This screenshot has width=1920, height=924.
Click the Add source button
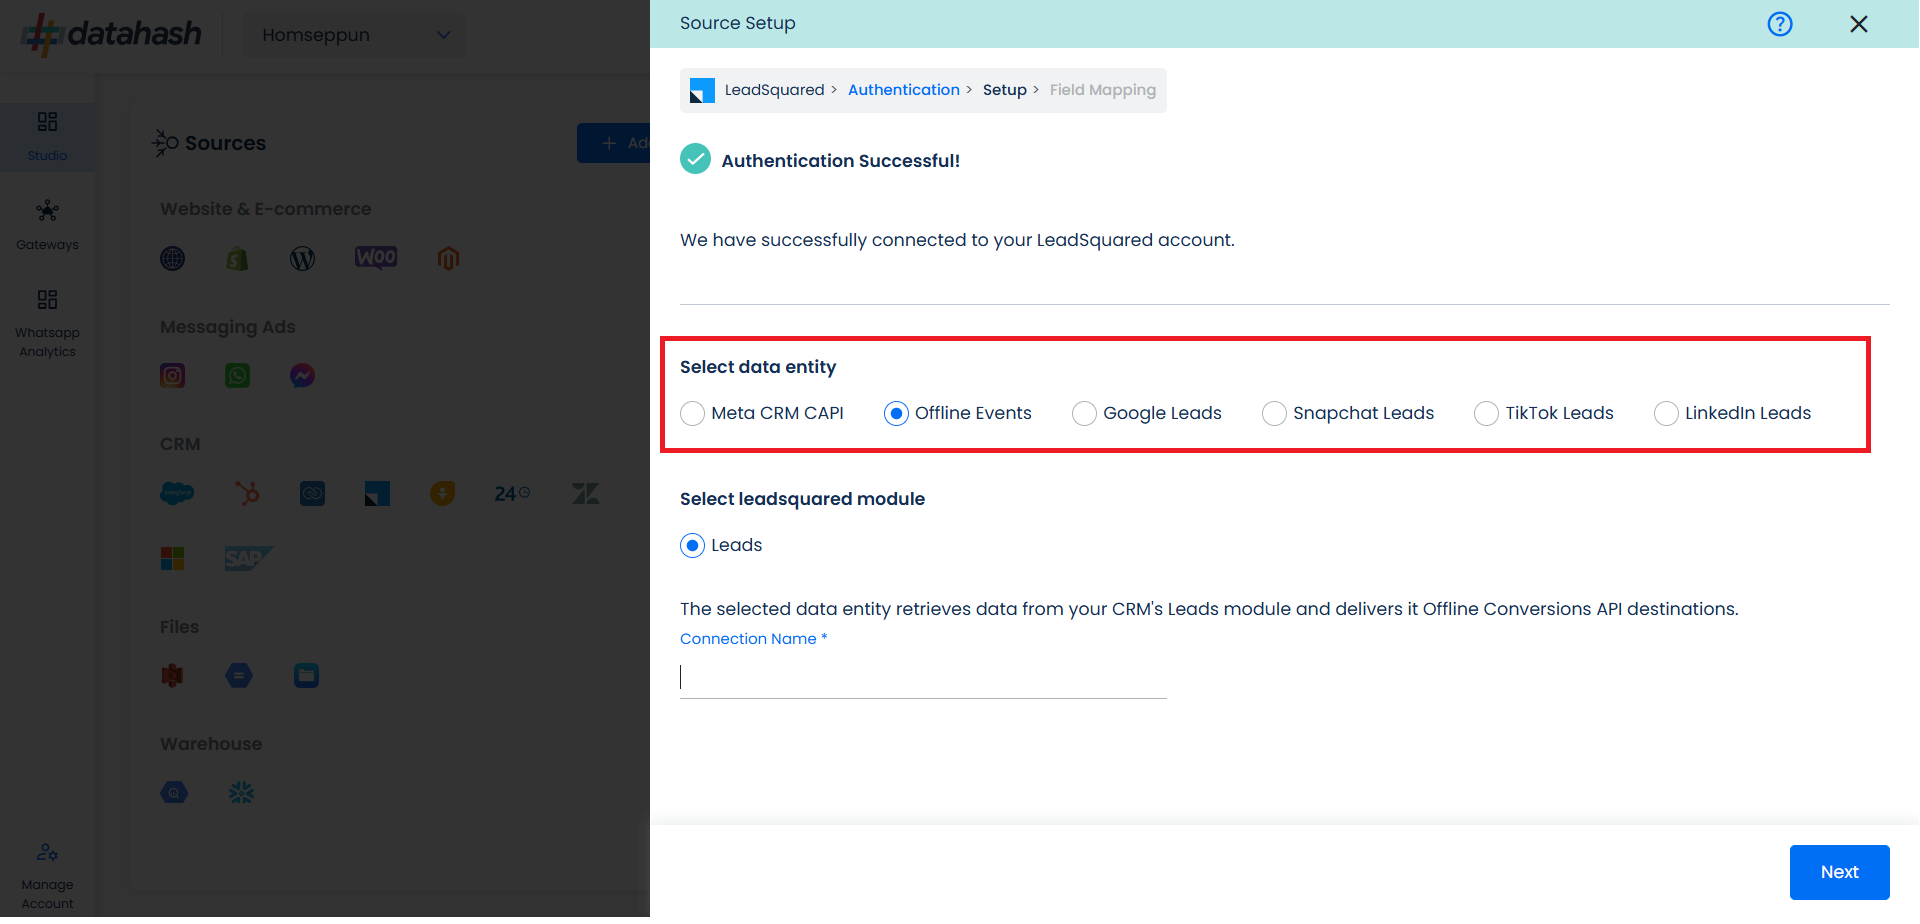click(x=613, y=143)
